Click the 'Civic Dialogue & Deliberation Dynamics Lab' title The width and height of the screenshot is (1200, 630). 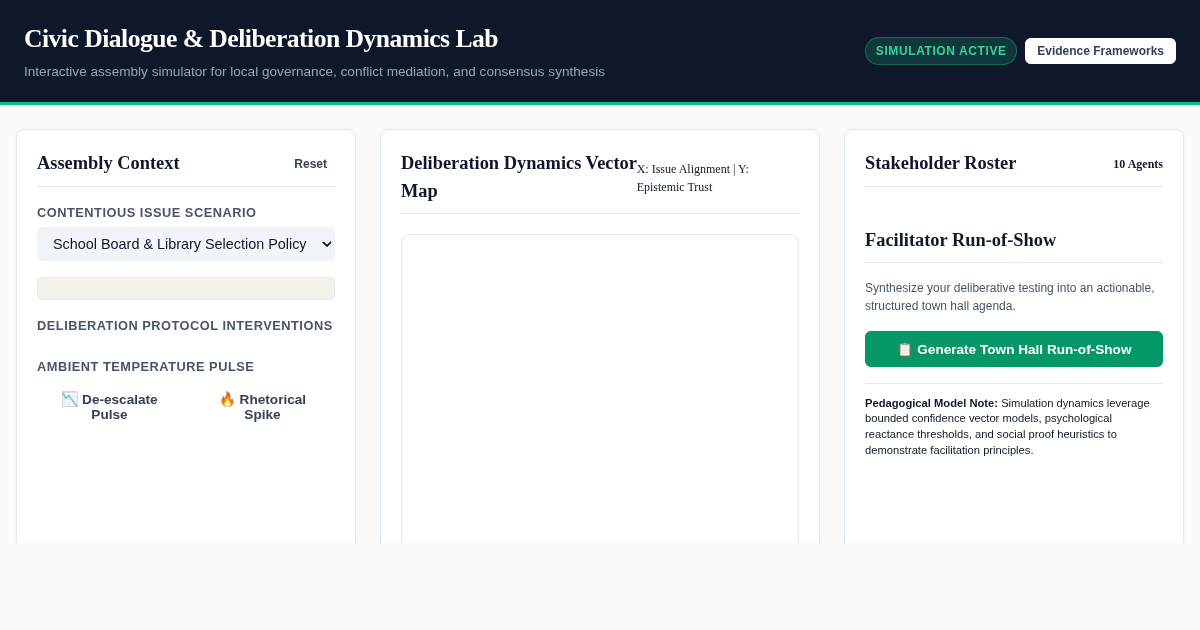[261, 39]
